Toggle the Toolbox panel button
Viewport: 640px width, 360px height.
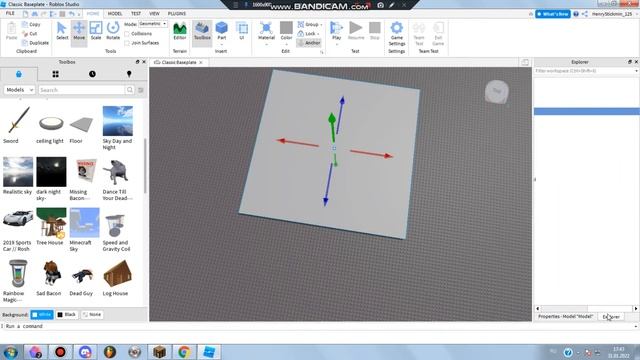tap(202, 31)
